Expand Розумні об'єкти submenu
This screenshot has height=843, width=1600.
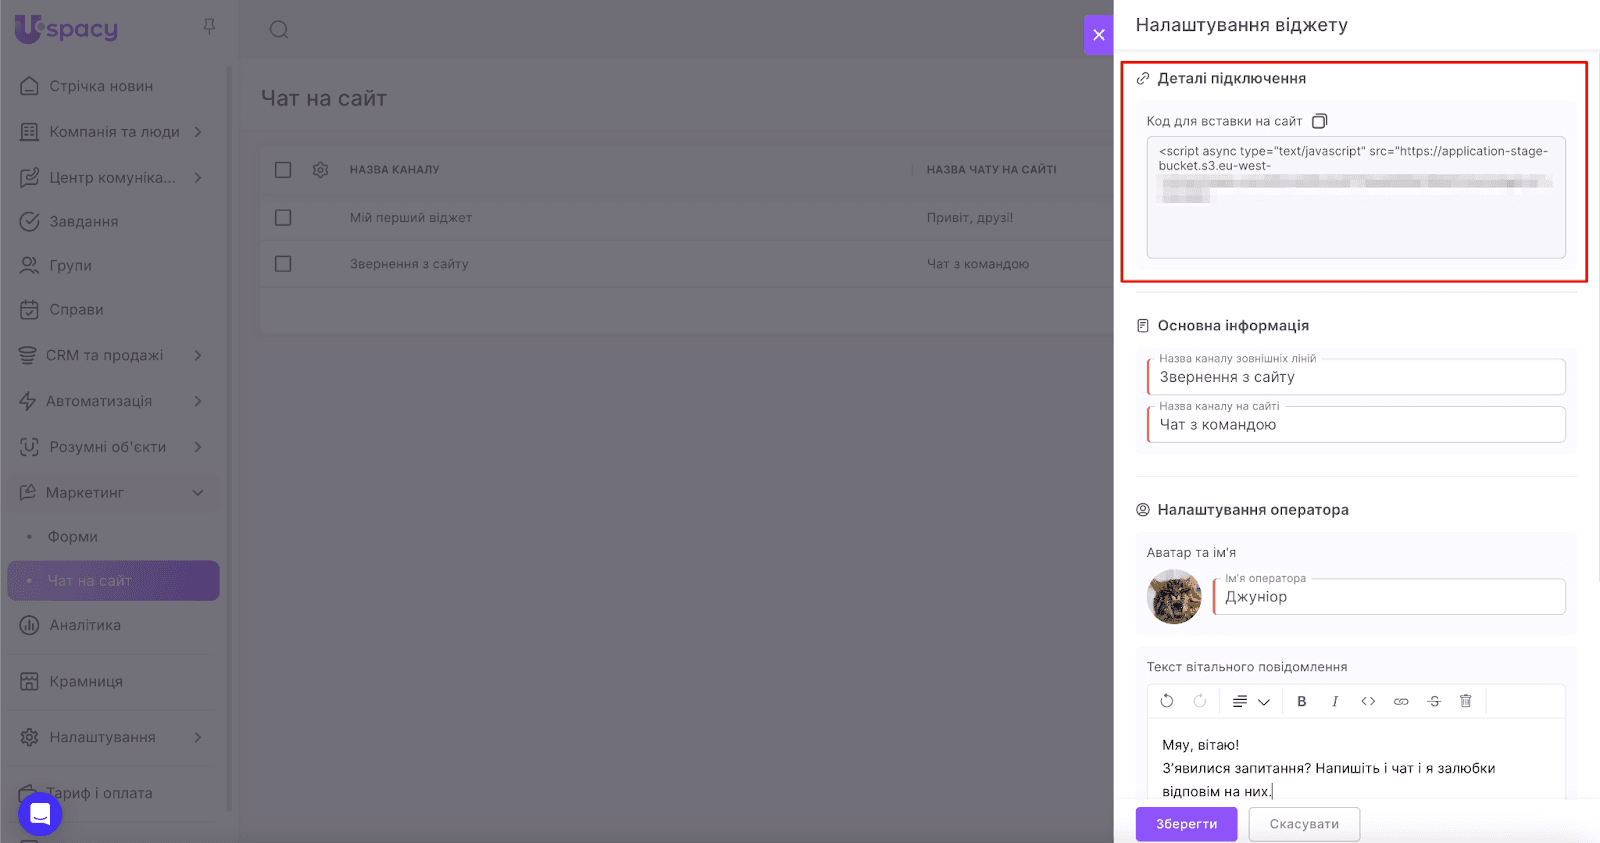pyautogui.click(x=198, y=447)
